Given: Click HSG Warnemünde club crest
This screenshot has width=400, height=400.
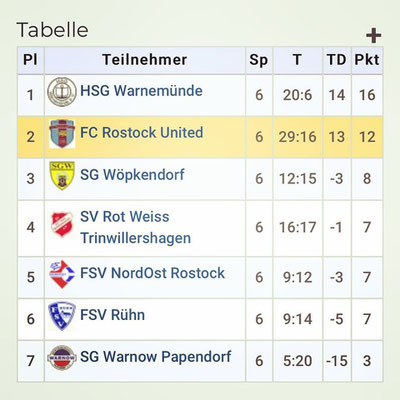Looking at the screenshot, I should (62, 92).
